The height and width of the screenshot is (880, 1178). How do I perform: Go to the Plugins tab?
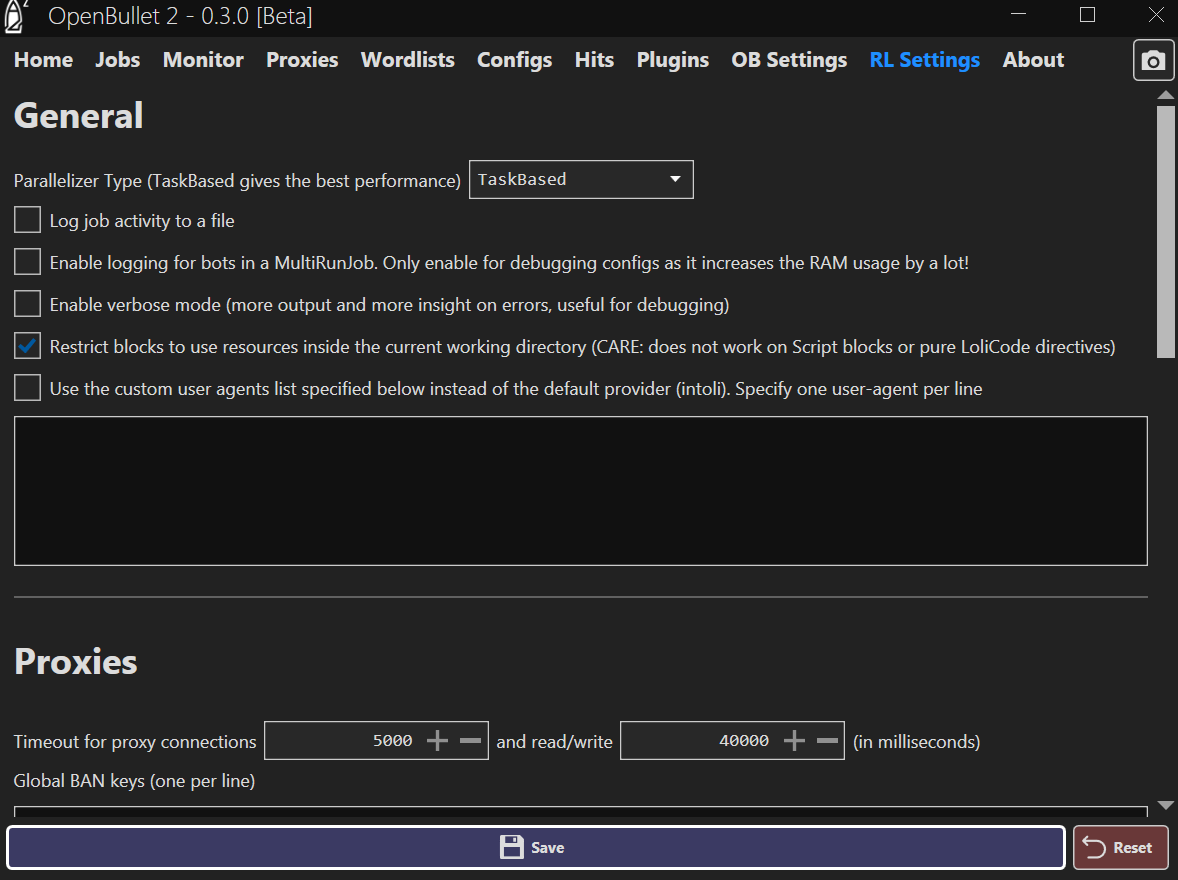pos(672,60)
